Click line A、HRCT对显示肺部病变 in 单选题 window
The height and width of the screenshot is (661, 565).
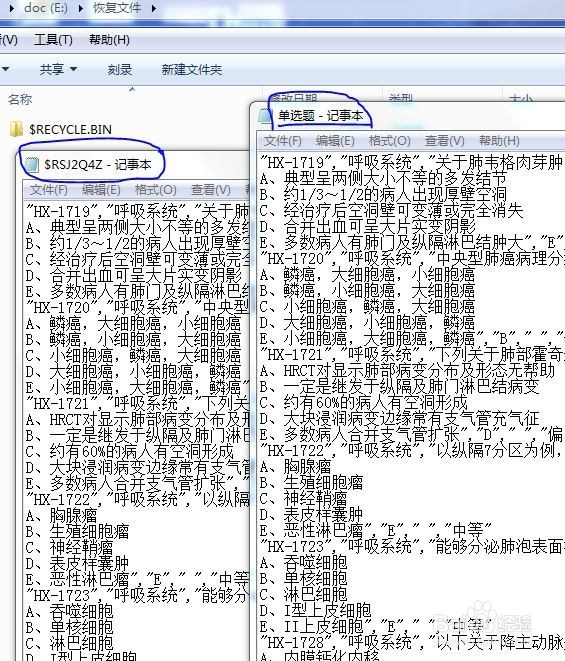pos(407,371)
